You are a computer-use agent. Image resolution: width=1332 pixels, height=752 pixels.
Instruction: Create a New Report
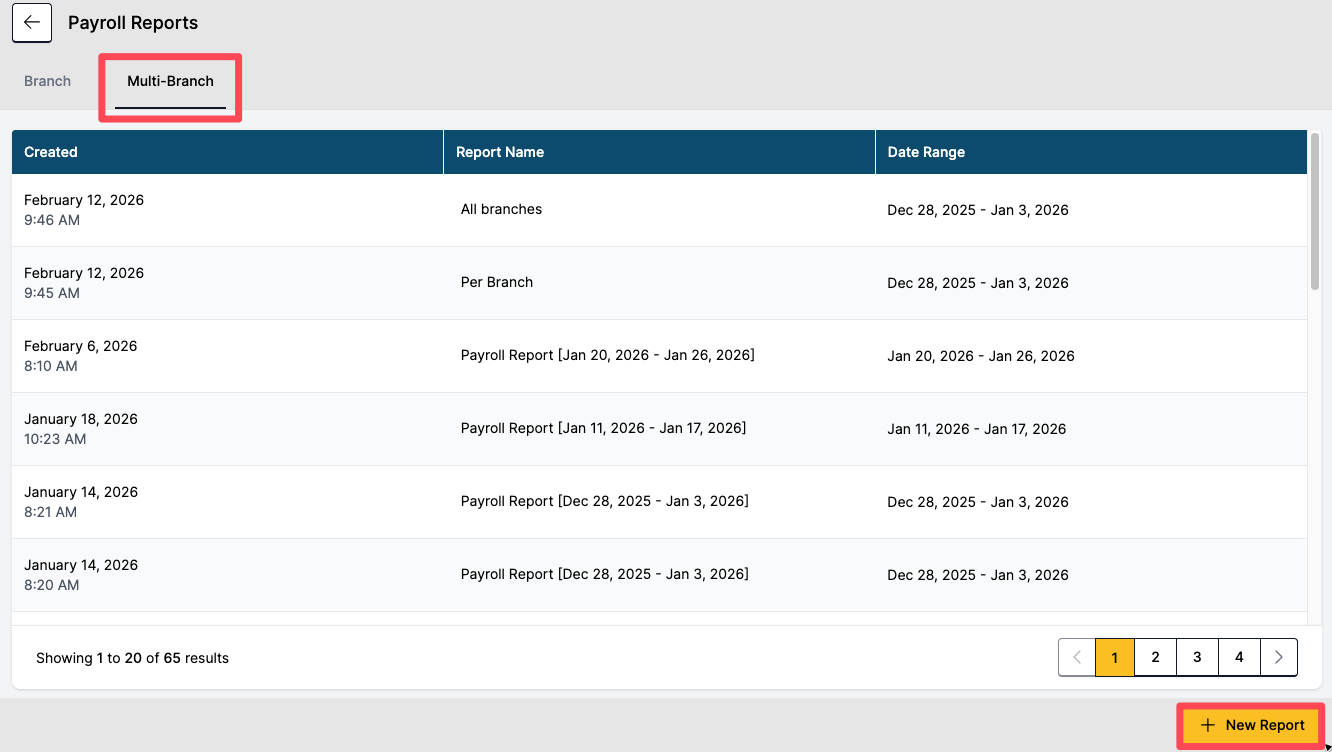pyautogui.click(x=1252, y=725)
